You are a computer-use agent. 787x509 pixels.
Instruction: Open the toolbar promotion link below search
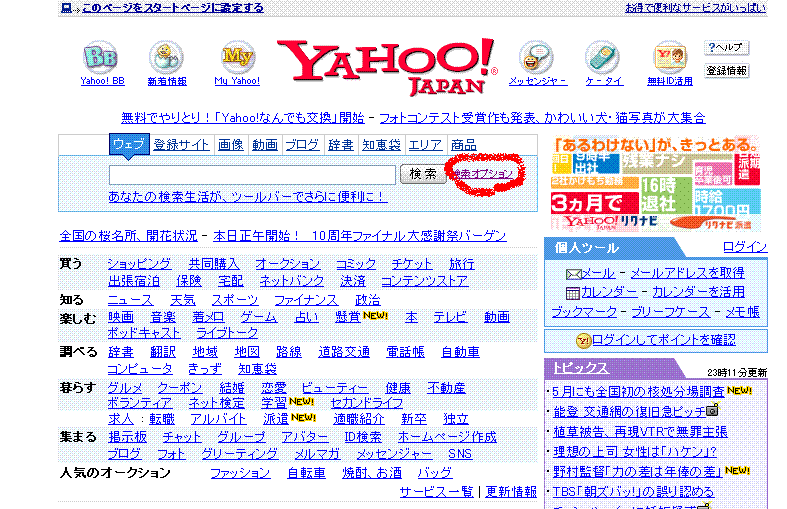click(246, 197)
